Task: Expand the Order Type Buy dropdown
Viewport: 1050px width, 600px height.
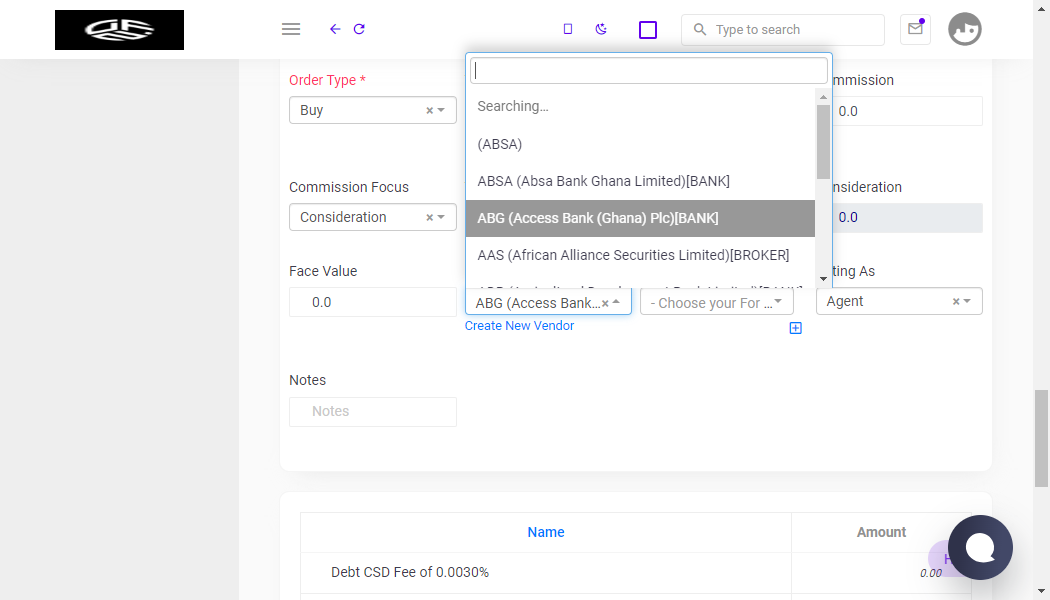Action: (441, 110)
